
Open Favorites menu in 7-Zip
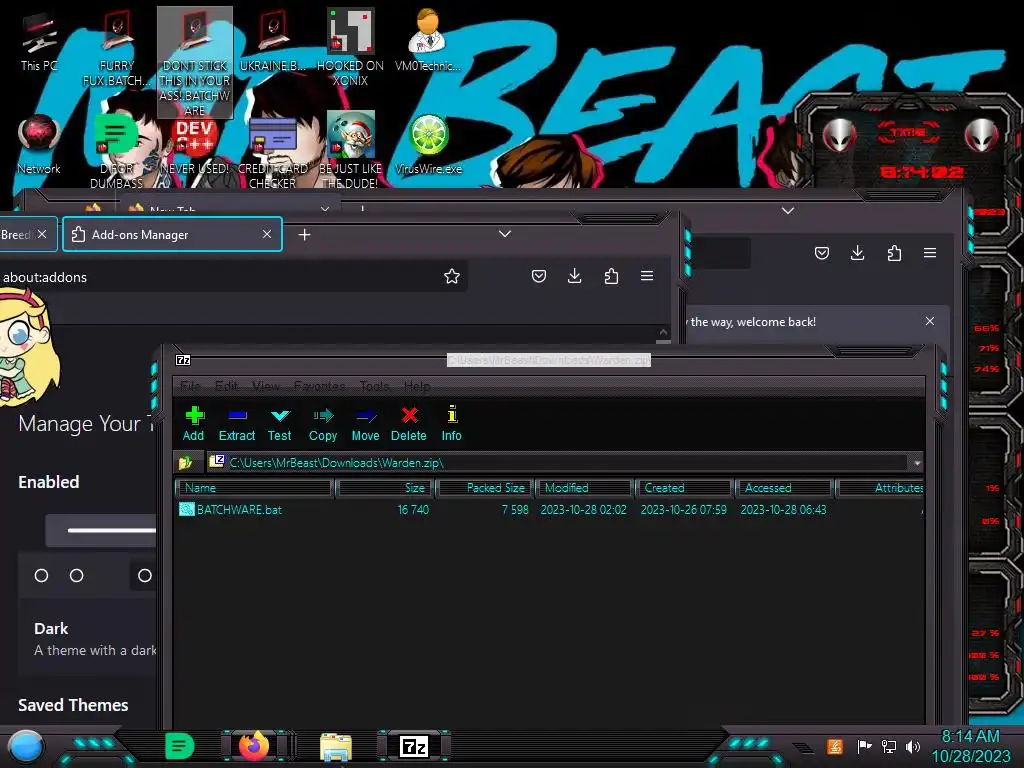(x=319, y=386)
